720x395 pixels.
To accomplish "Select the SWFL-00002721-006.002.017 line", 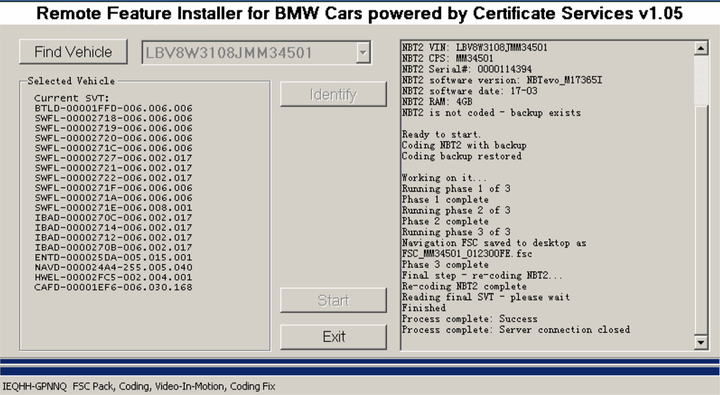I will click(x=113, y=168).
